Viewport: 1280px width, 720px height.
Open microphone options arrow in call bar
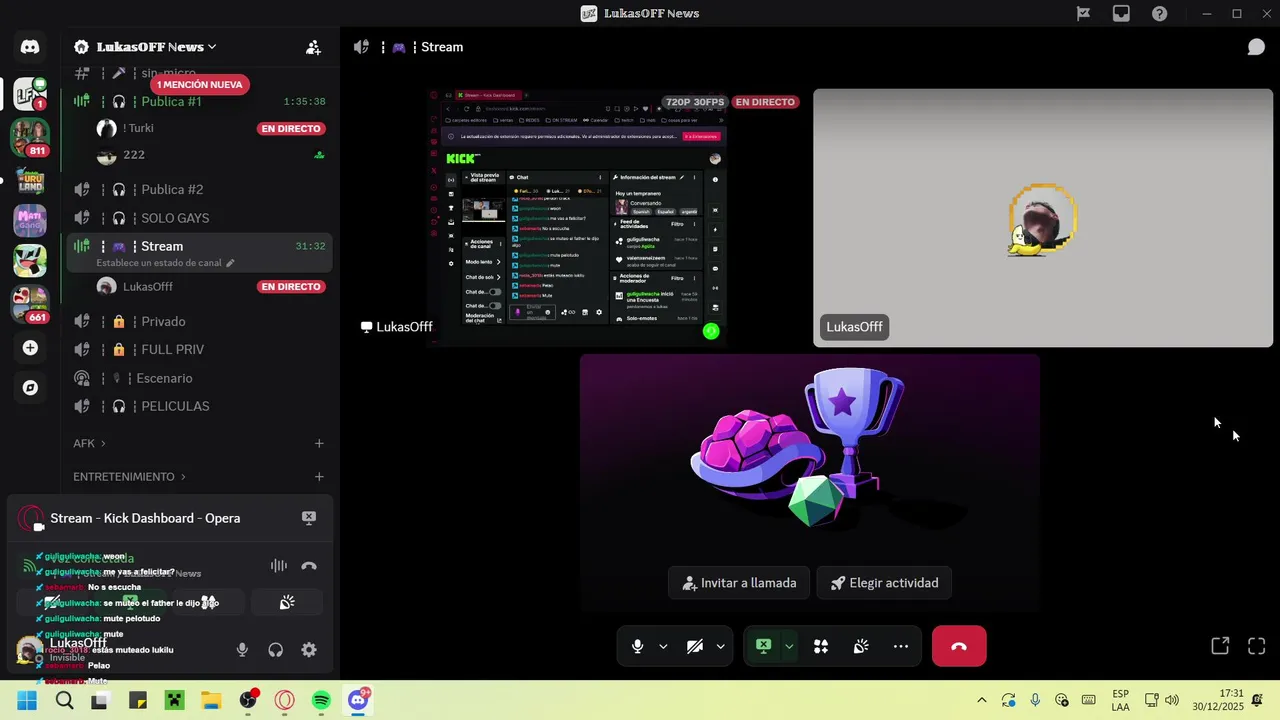[x=663, y=647]
